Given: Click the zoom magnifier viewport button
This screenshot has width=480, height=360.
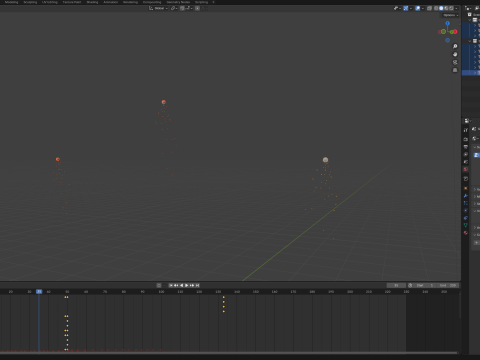Looking at the screenshot, I should (455, 46).
